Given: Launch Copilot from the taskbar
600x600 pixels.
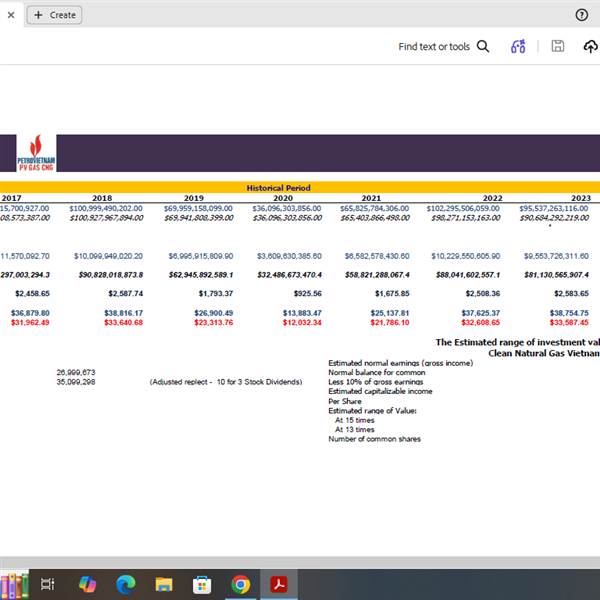Looking at the screenshot, I should [87, 584].
